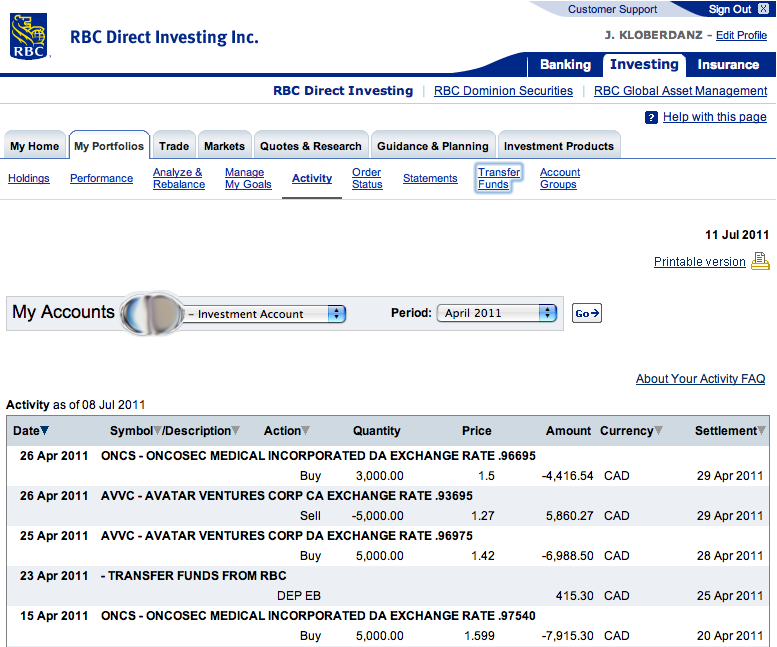Viewport: 777px width, 647px height.
Task: Open the Trade tab
Action: point(174,146)
